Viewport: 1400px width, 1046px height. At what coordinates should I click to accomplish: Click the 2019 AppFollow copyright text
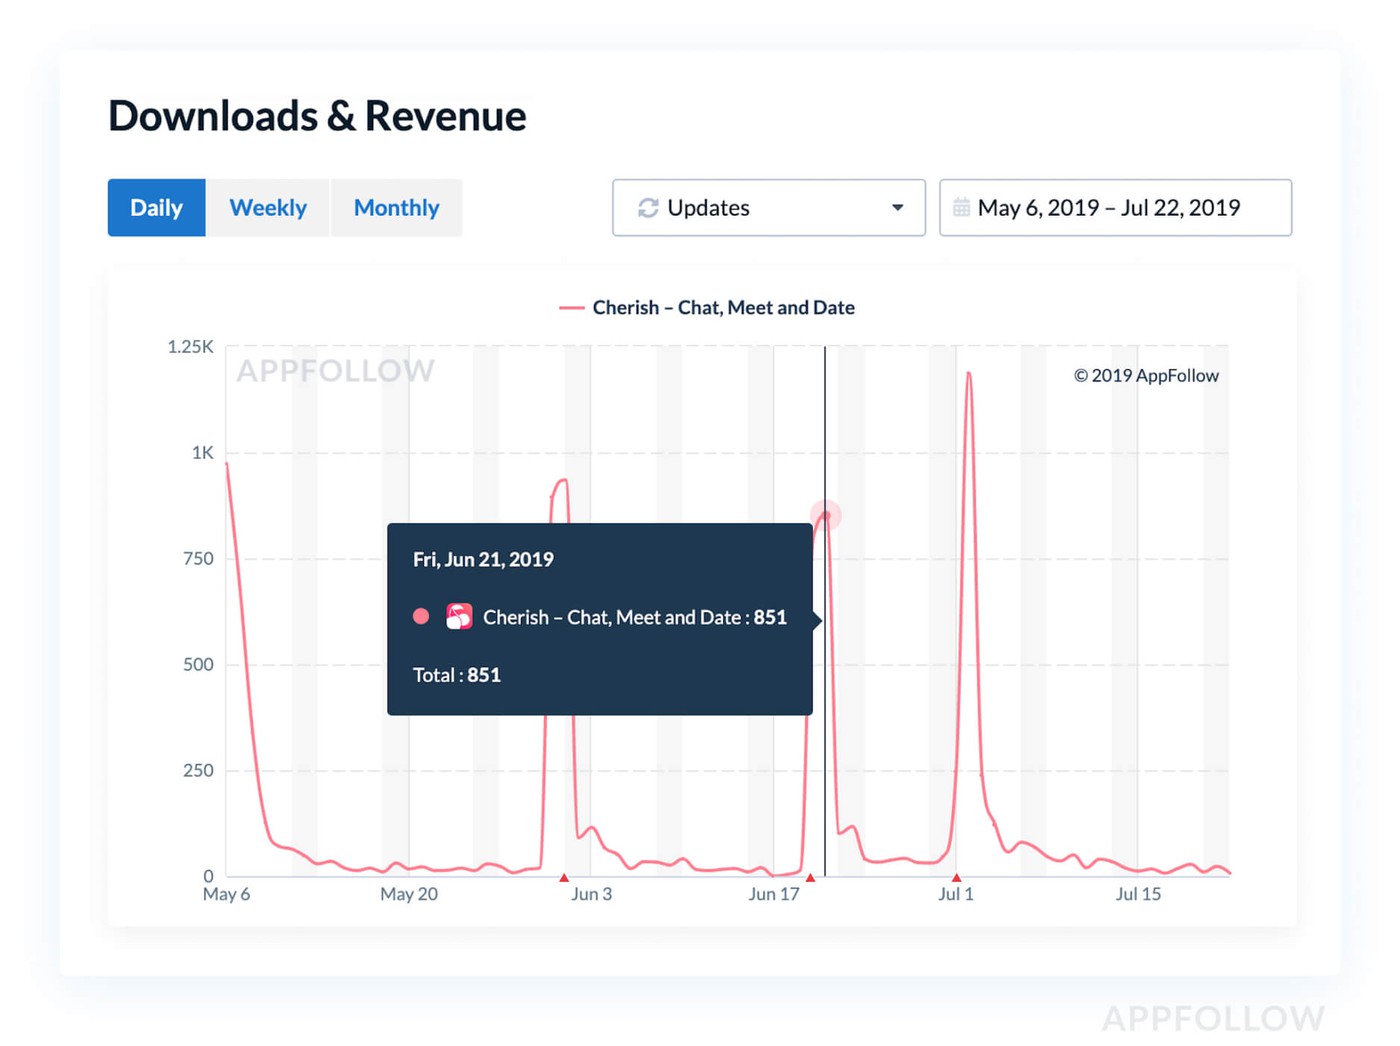click(1146, 376)
